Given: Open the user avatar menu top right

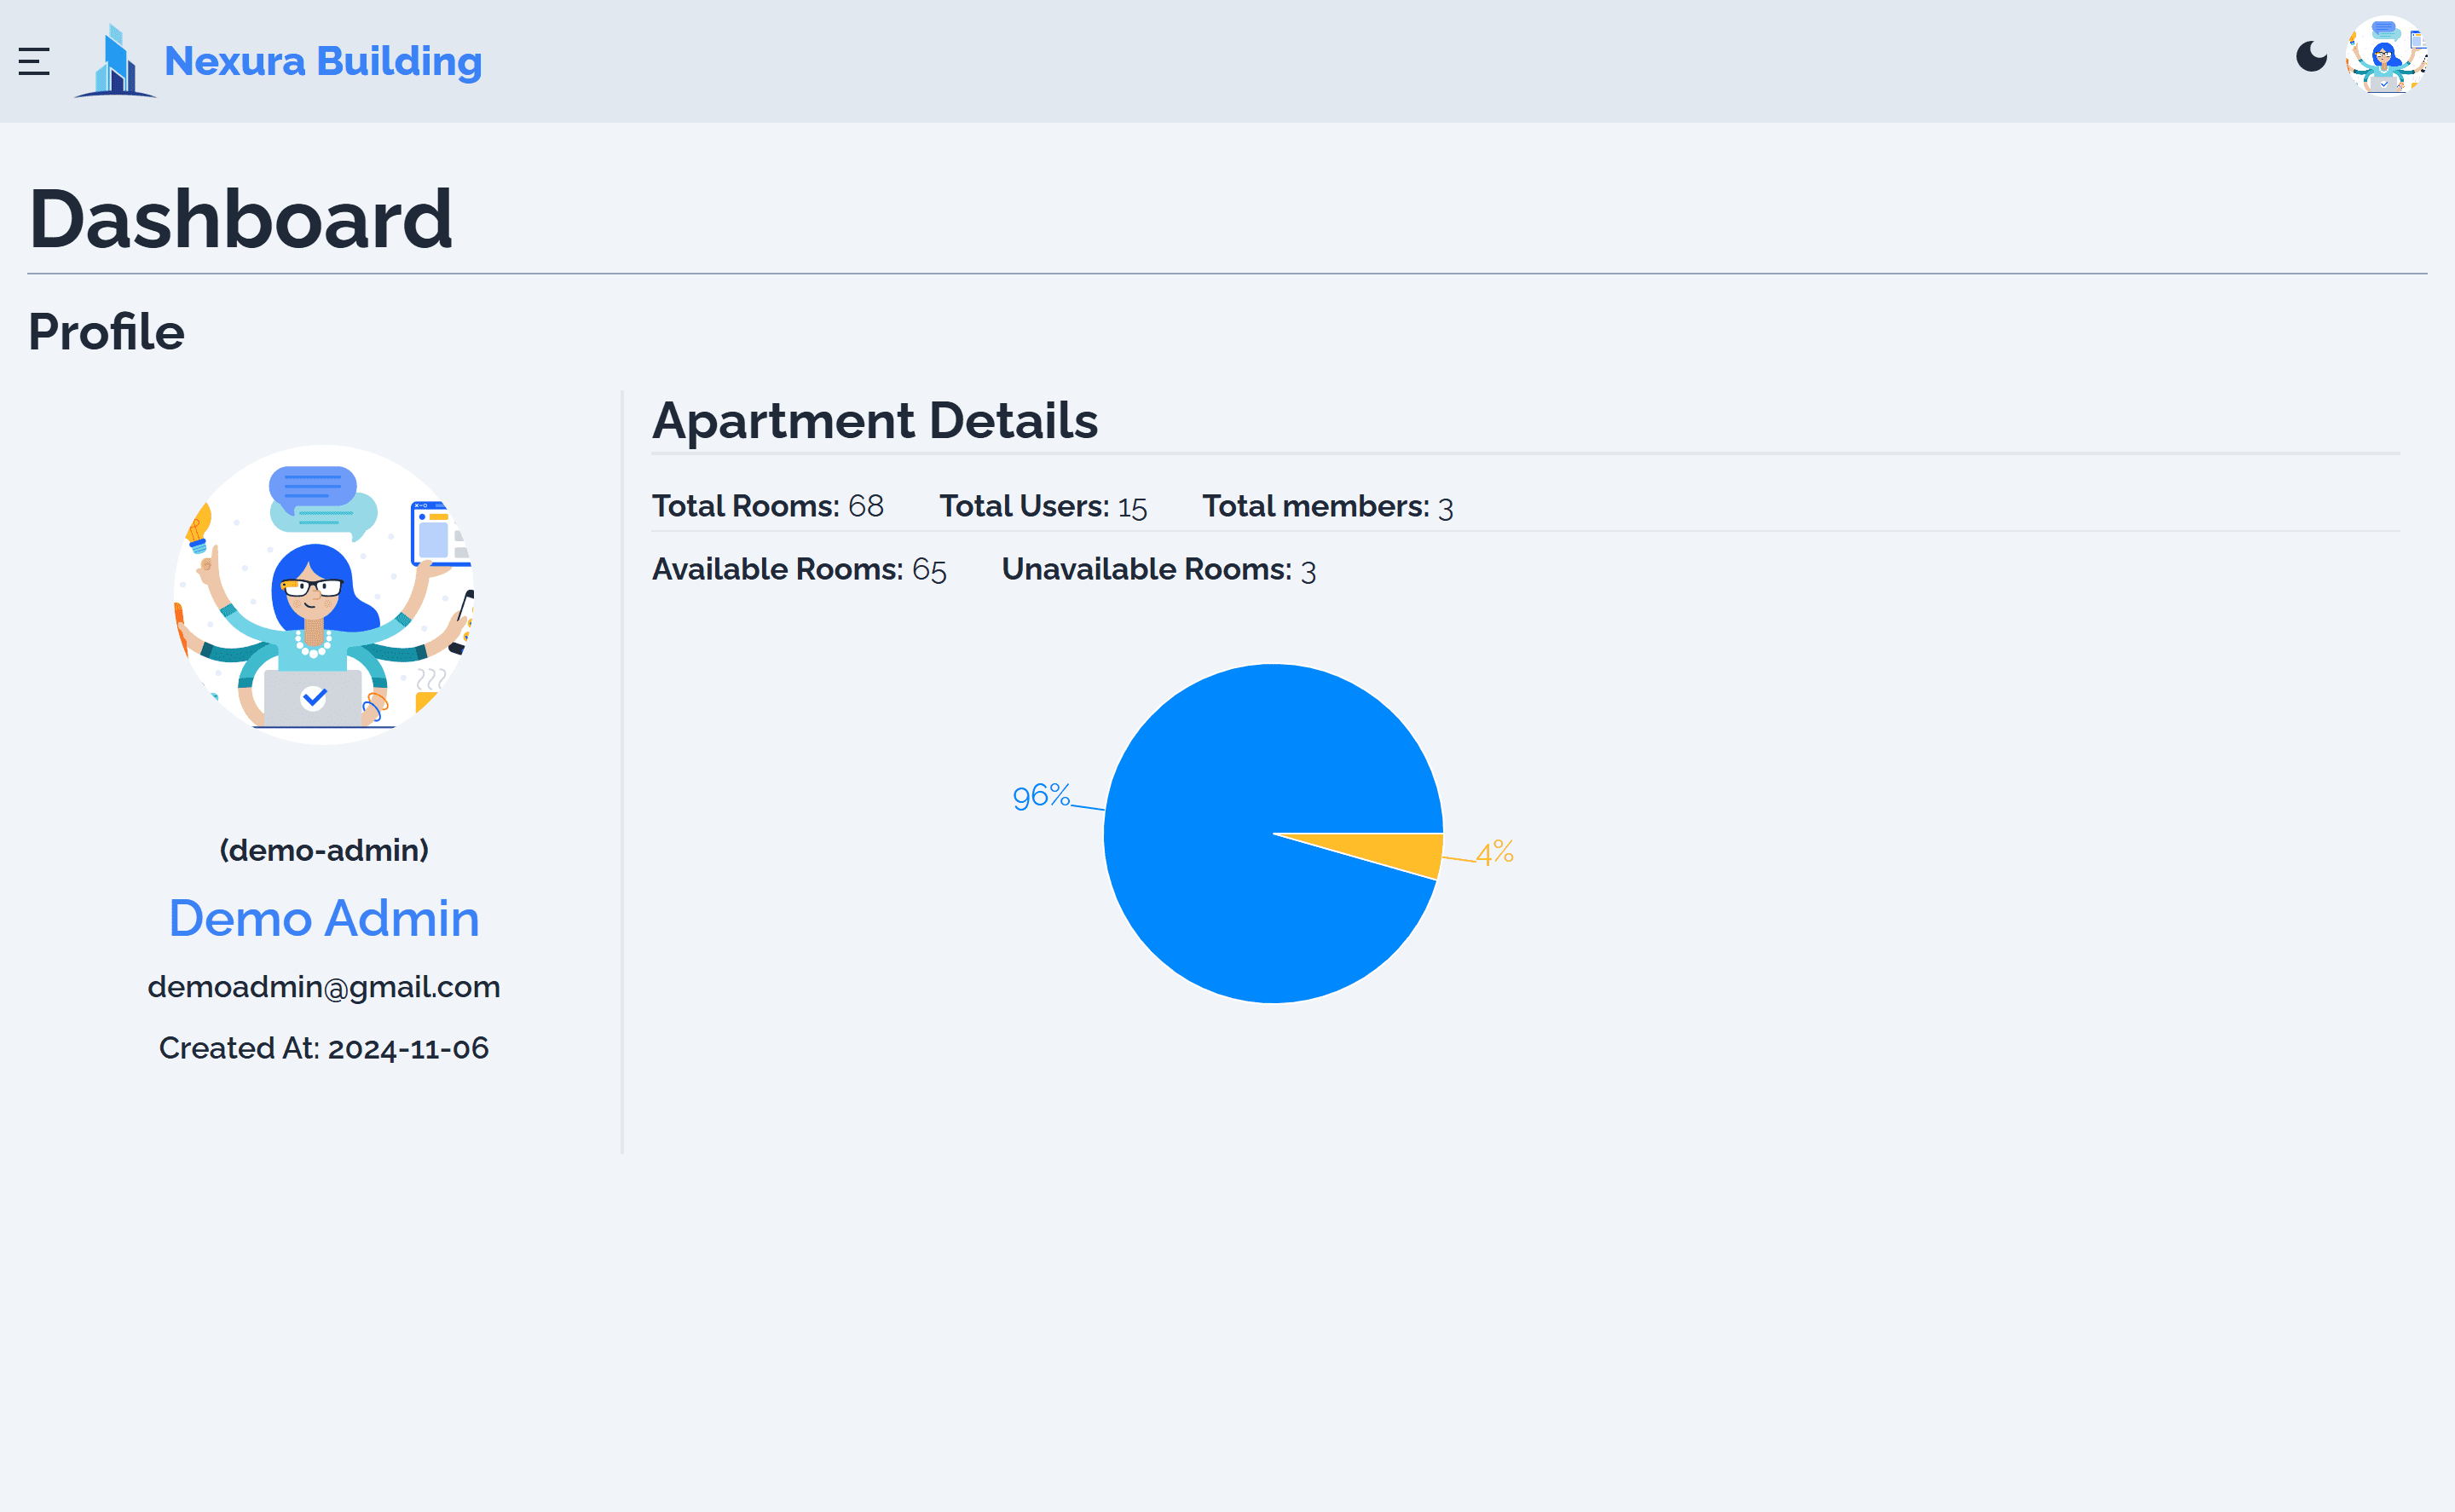Looking at the screenshot, I should pos(2388,57).
